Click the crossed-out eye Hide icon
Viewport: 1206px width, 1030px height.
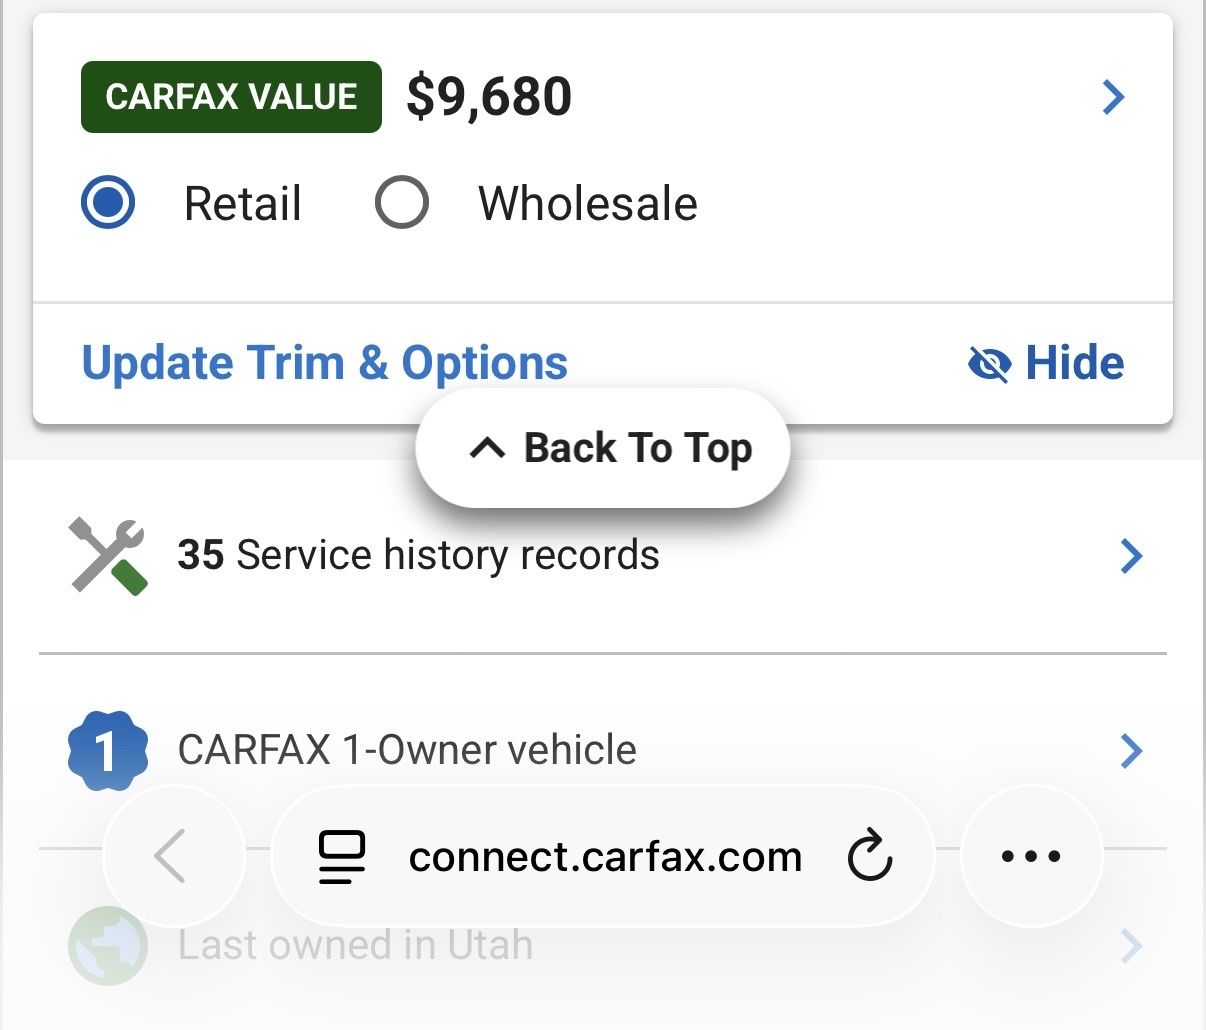(x=990, y=364)
